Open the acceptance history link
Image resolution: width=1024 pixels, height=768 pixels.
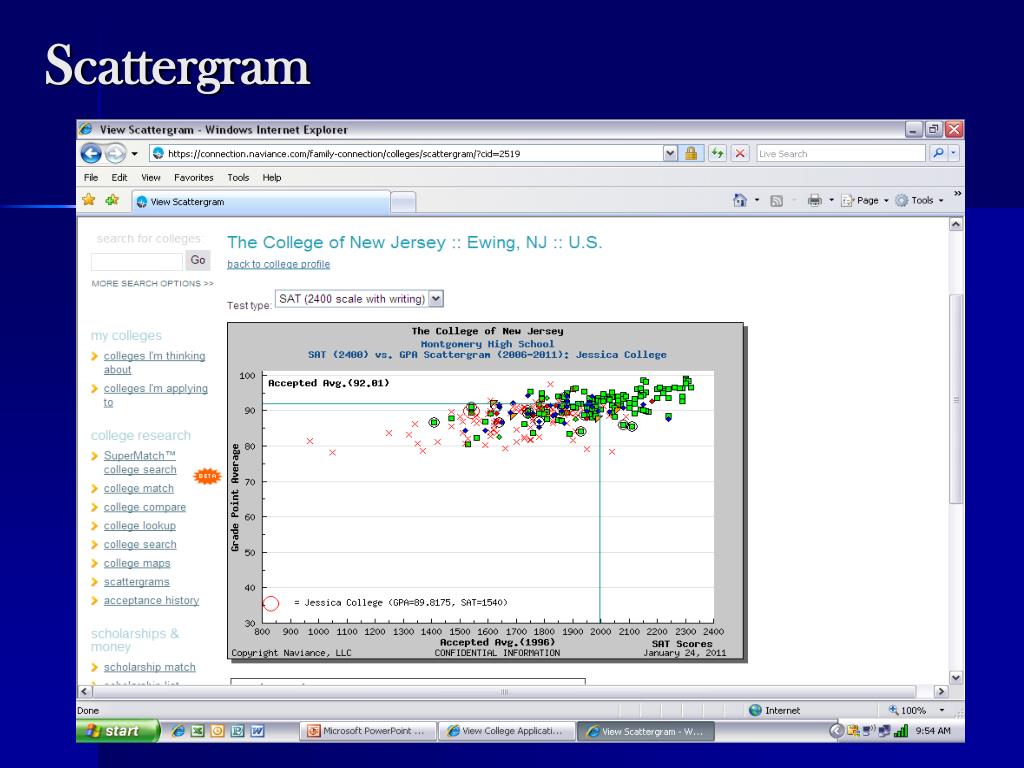coord(151,600)
